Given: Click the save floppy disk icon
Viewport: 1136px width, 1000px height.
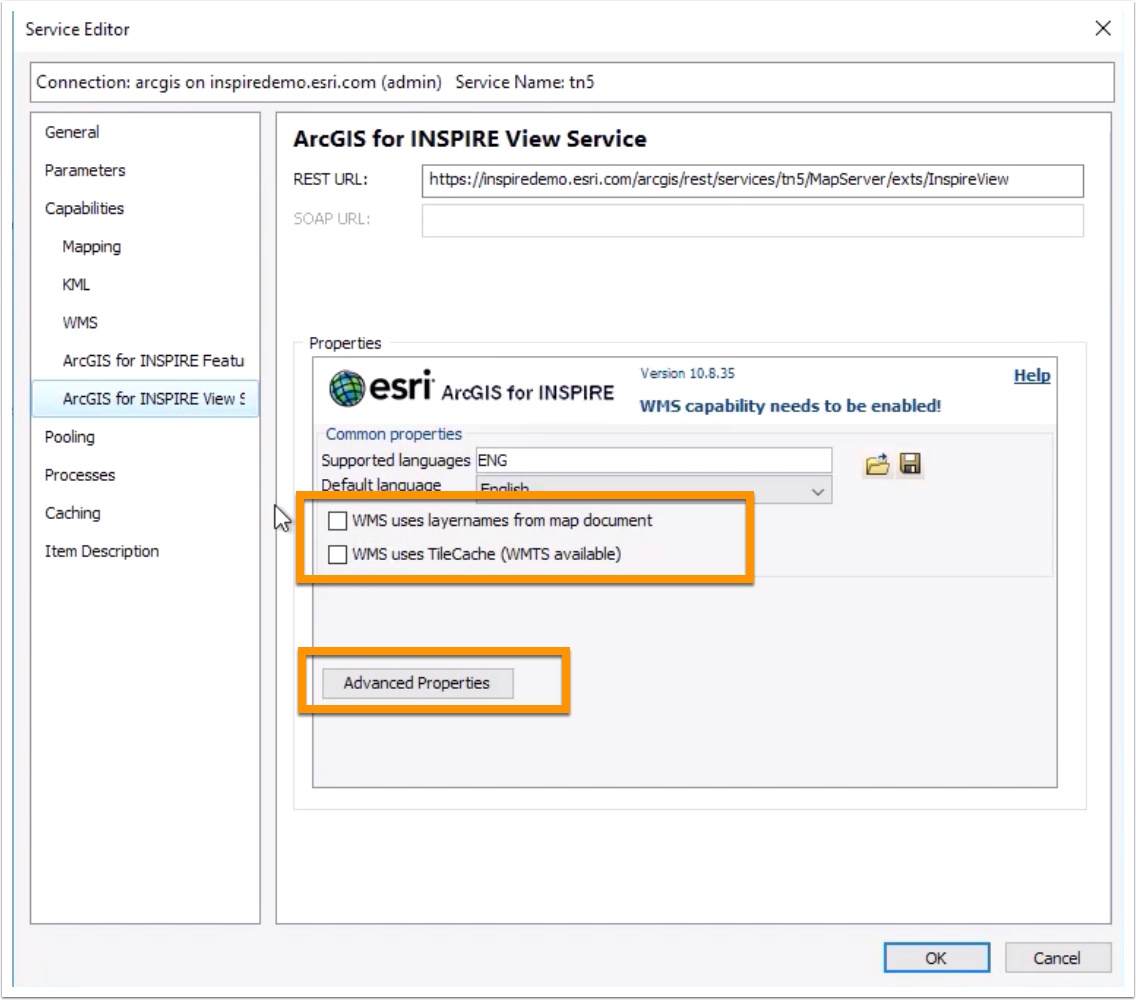Looking at the screenshot, I should point(910,464).
